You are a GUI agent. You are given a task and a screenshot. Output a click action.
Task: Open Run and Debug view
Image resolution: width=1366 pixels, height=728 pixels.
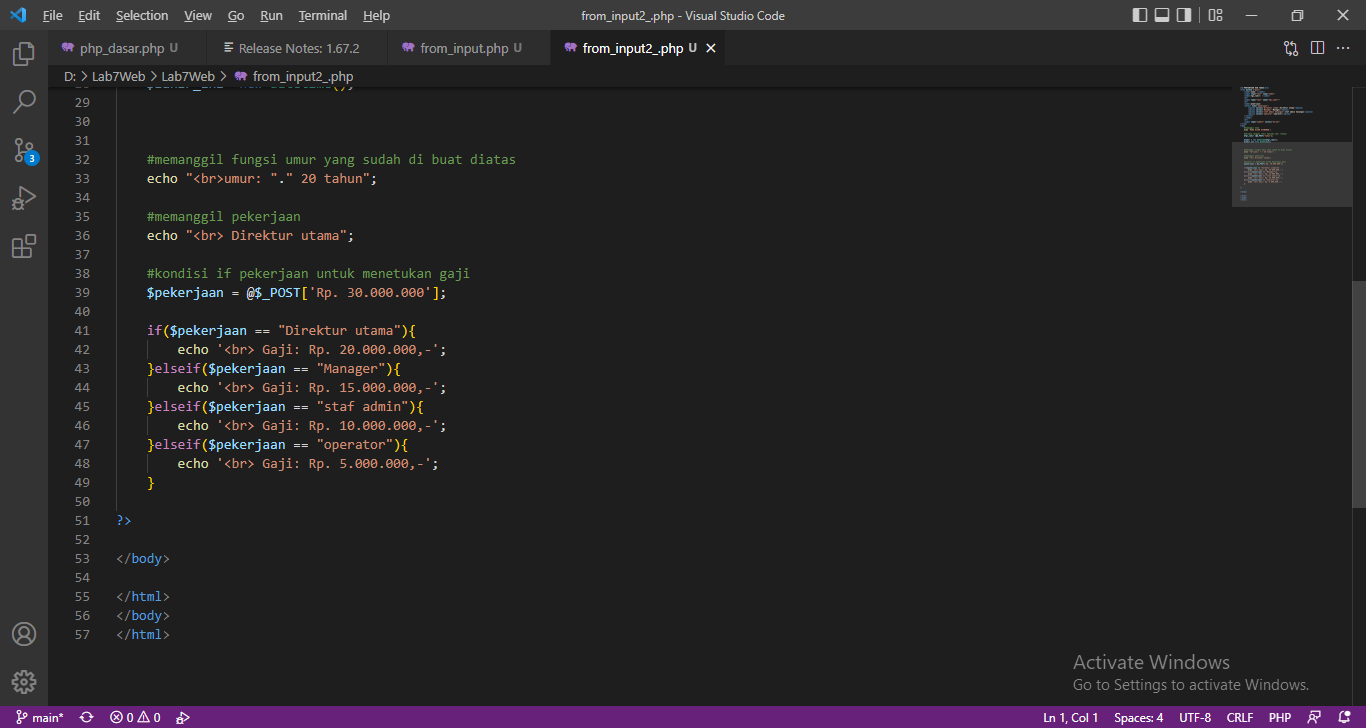pyautogui.click(x=24, y=198)
